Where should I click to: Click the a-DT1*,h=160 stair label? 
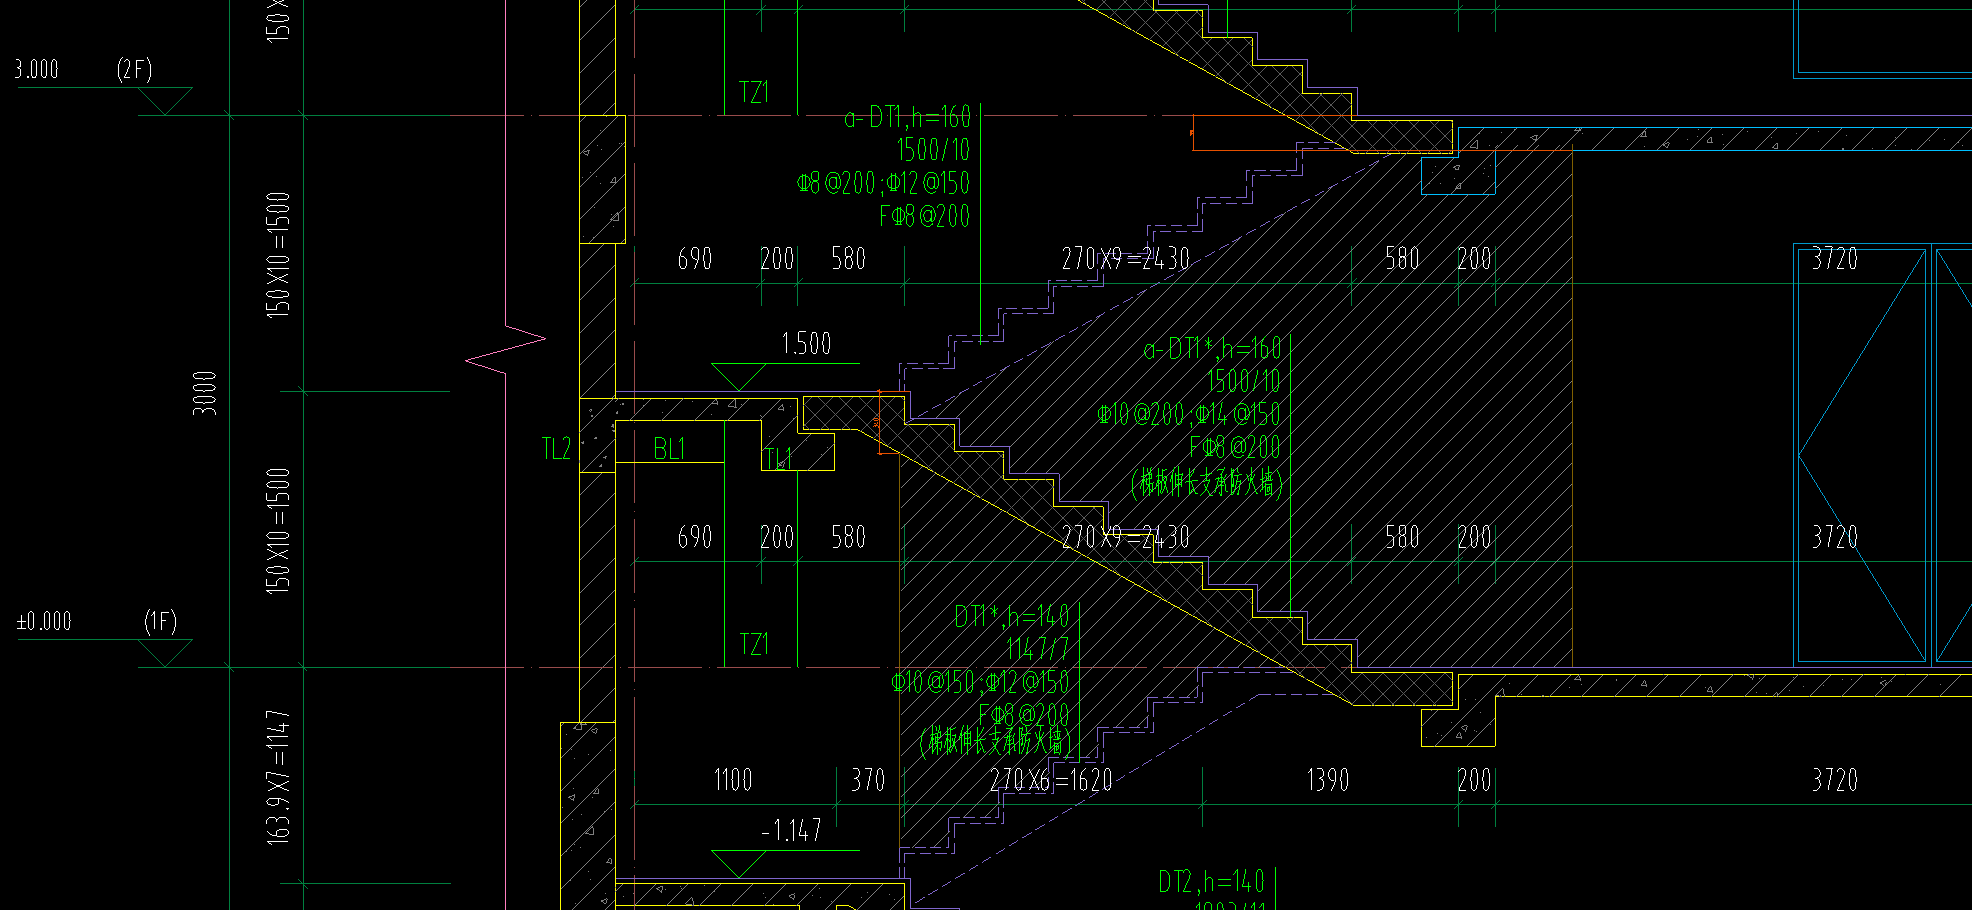click(x=1212, y=349)
